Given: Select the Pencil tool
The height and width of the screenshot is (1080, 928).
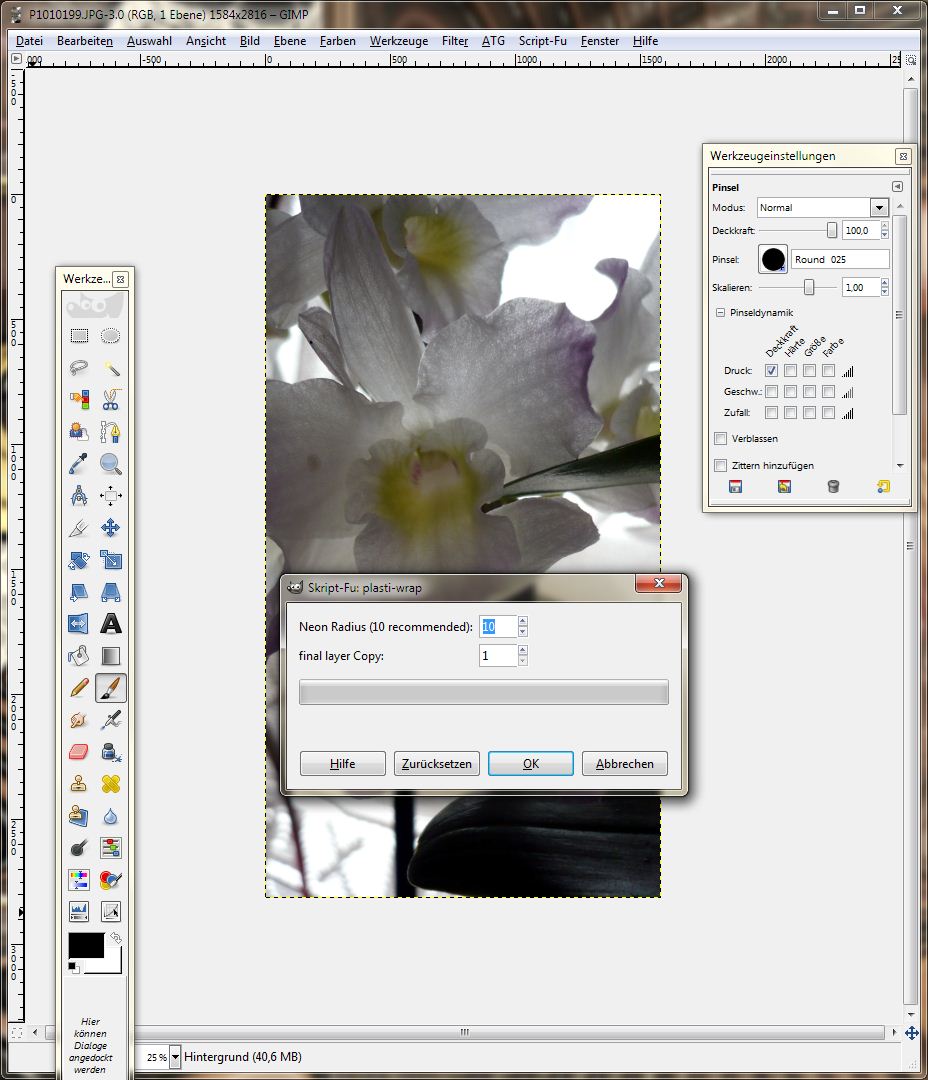Looking at the screenshot, I should 79,688.
